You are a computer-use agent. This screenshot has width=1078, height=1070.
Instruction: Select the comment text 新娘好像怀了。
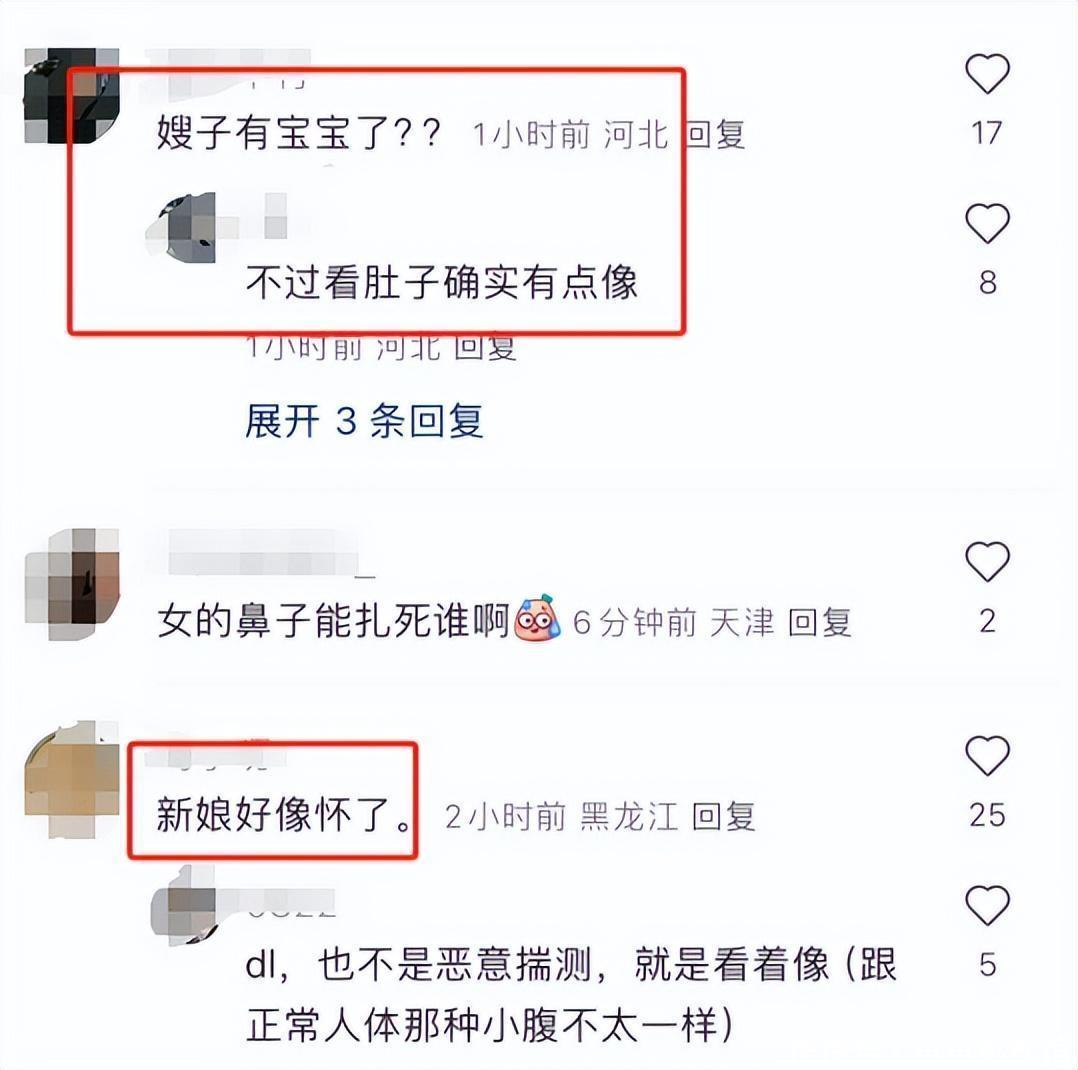[x=285, y=816]
